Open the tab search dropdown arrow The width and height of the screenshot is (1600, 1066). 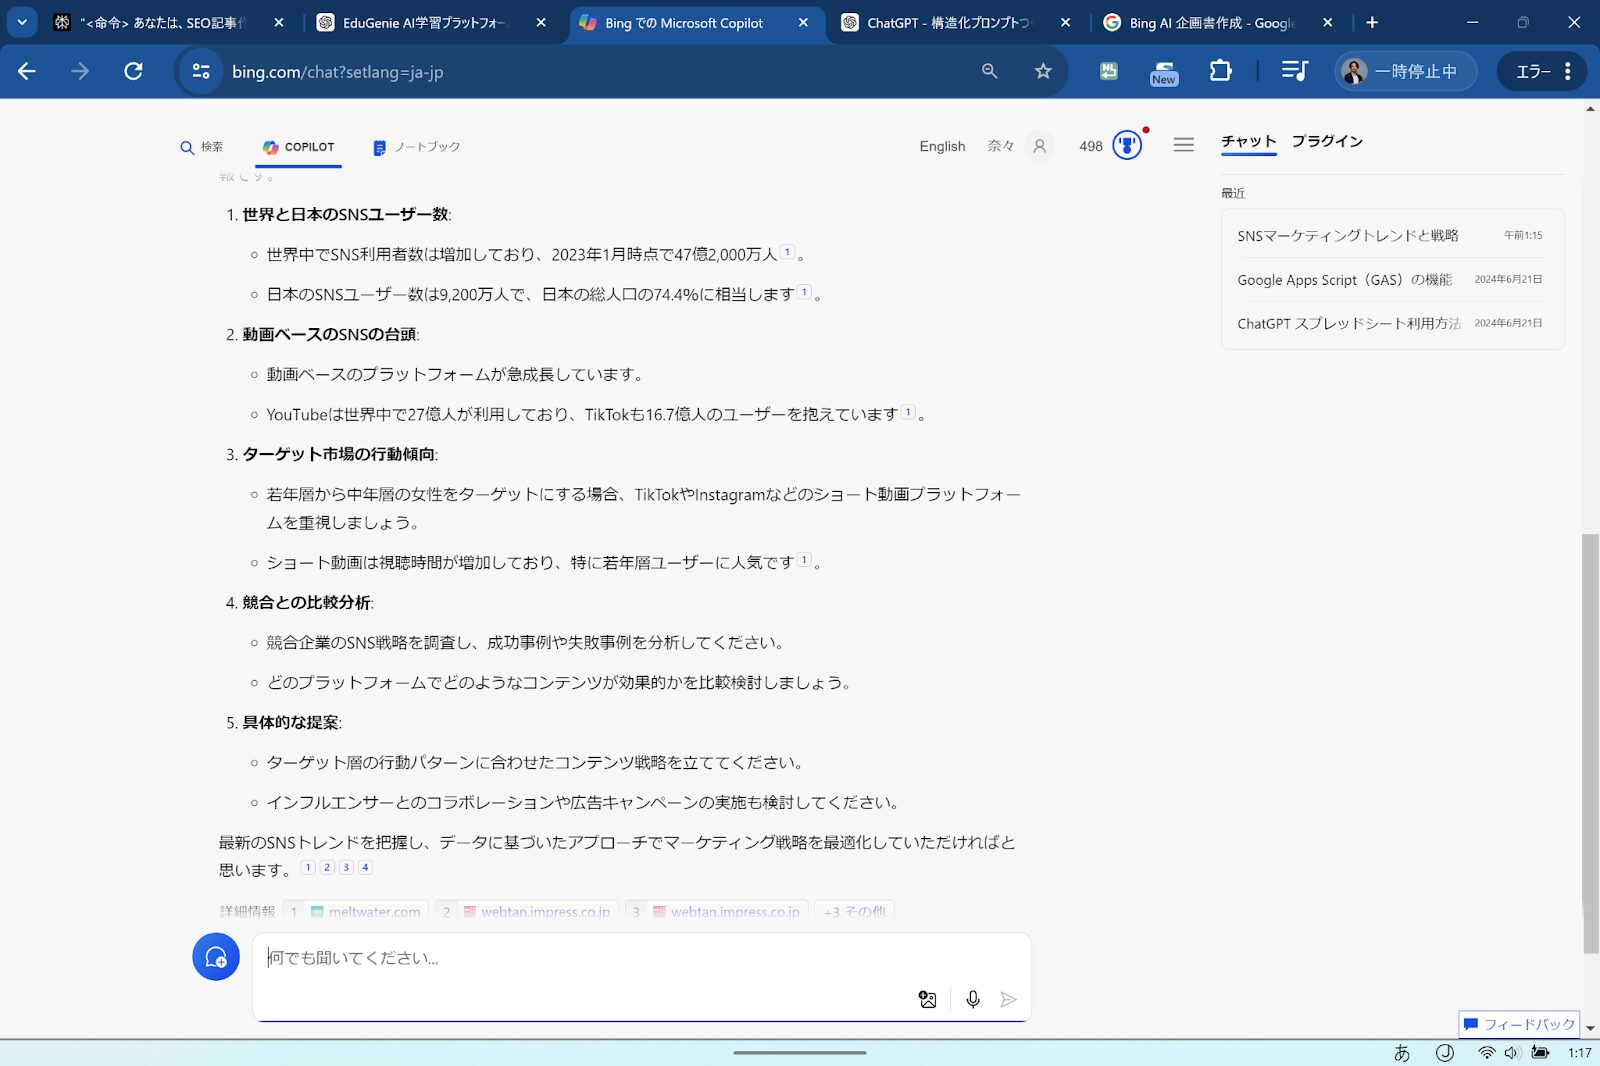tap(22, 22)
